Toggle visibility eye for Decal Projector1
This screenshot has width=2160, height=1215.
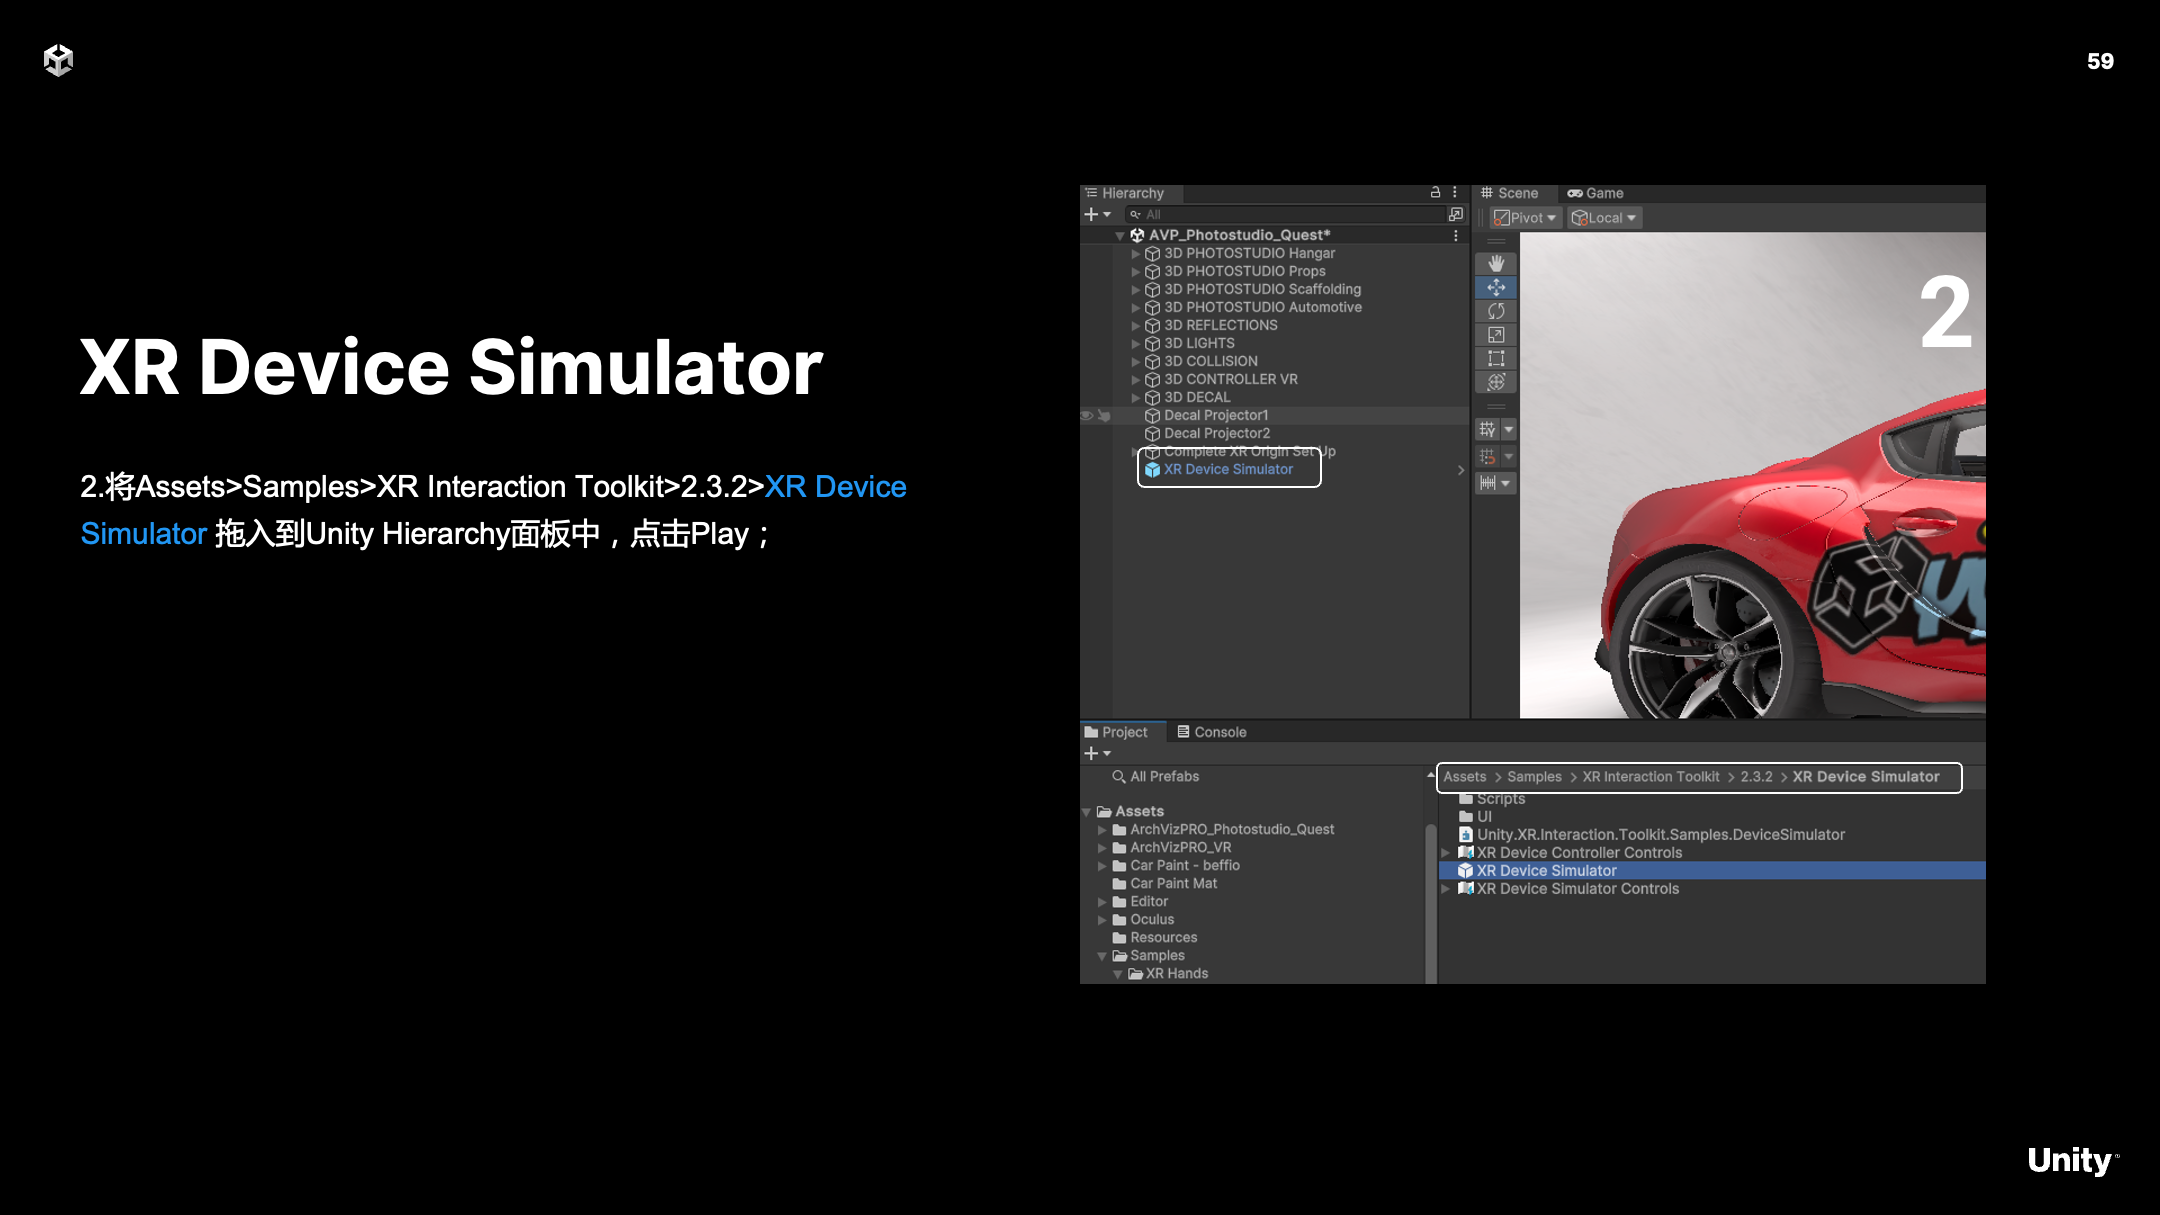[1087, 415]
